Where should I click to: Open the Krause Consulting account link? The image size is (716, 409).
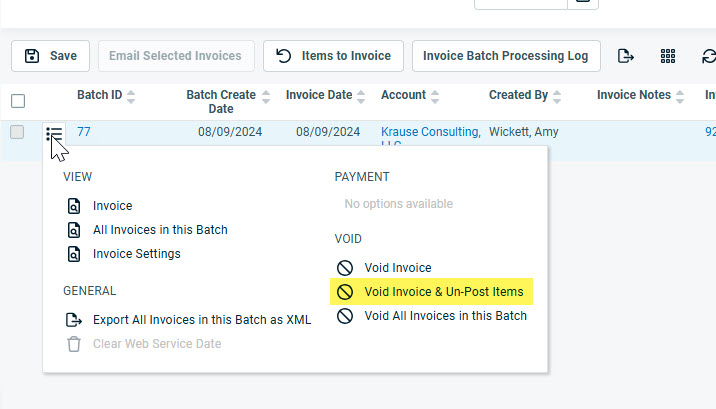click(430, 132)
